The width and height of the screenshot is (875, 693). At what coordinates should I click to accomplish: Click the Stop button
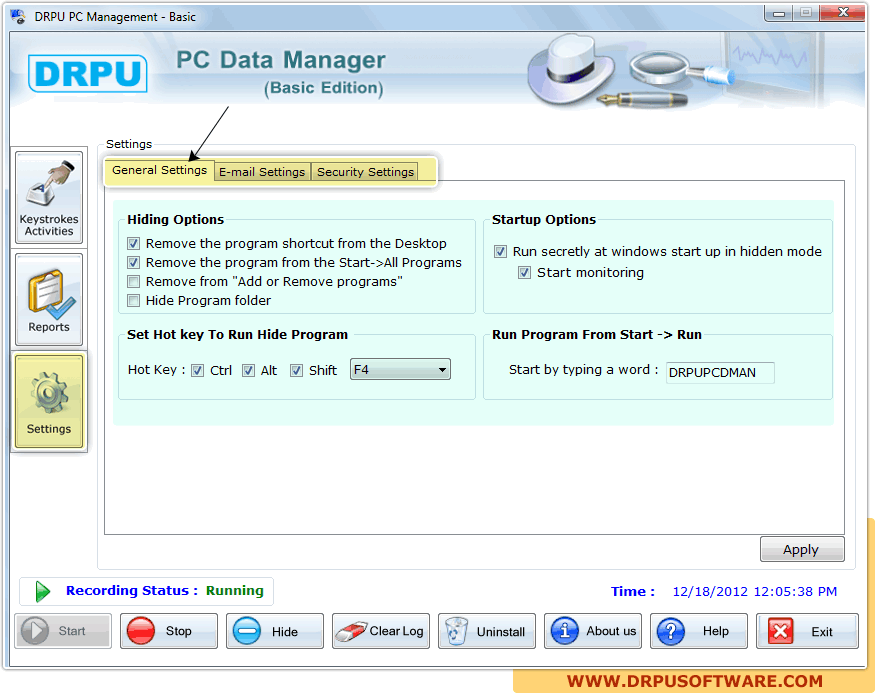(x=169, y=631)
